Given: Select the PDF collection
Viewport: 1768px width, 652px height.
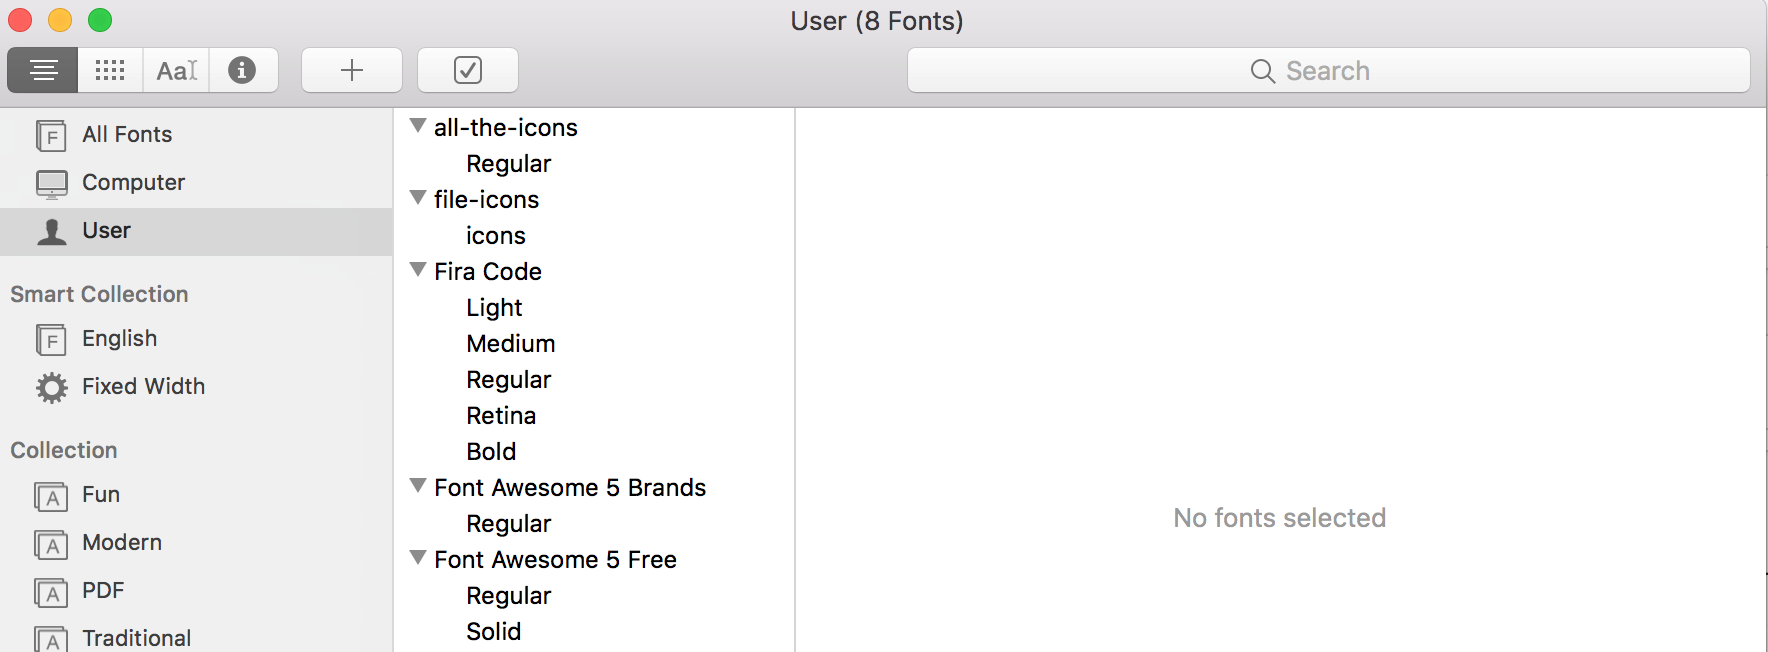Looking at the screenshot, I should [x=103, y=590].
